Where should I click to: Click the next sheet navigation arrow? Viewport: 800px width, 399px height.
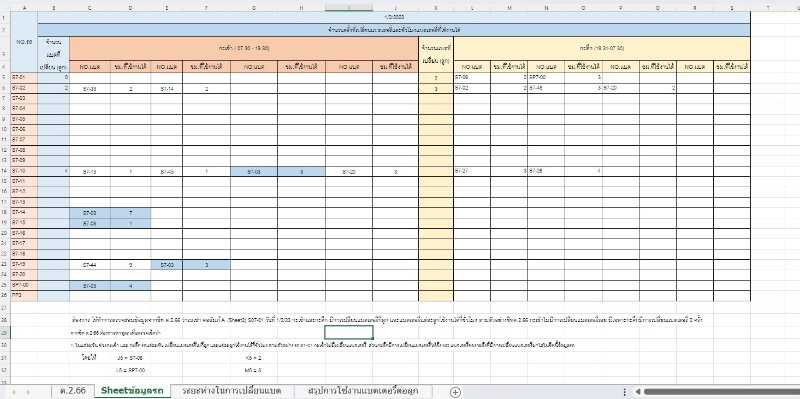(28, 392)
